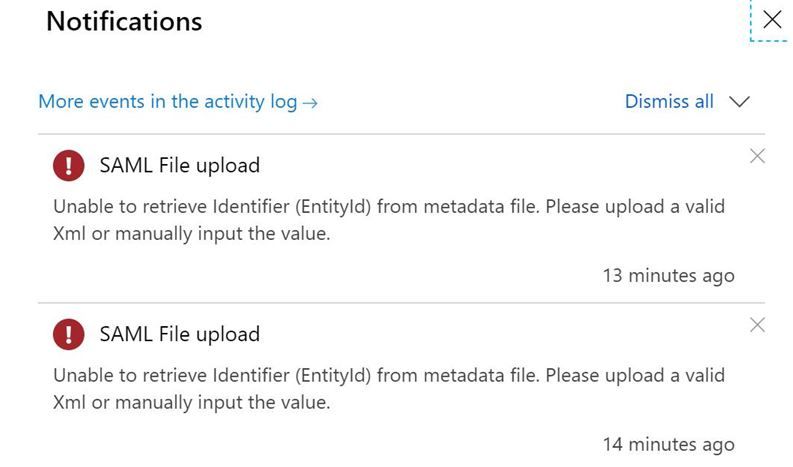The width and height of the screenshot is (793, 467).
Task: Open More events in the activity log
Action: click(x=178, y=102)
